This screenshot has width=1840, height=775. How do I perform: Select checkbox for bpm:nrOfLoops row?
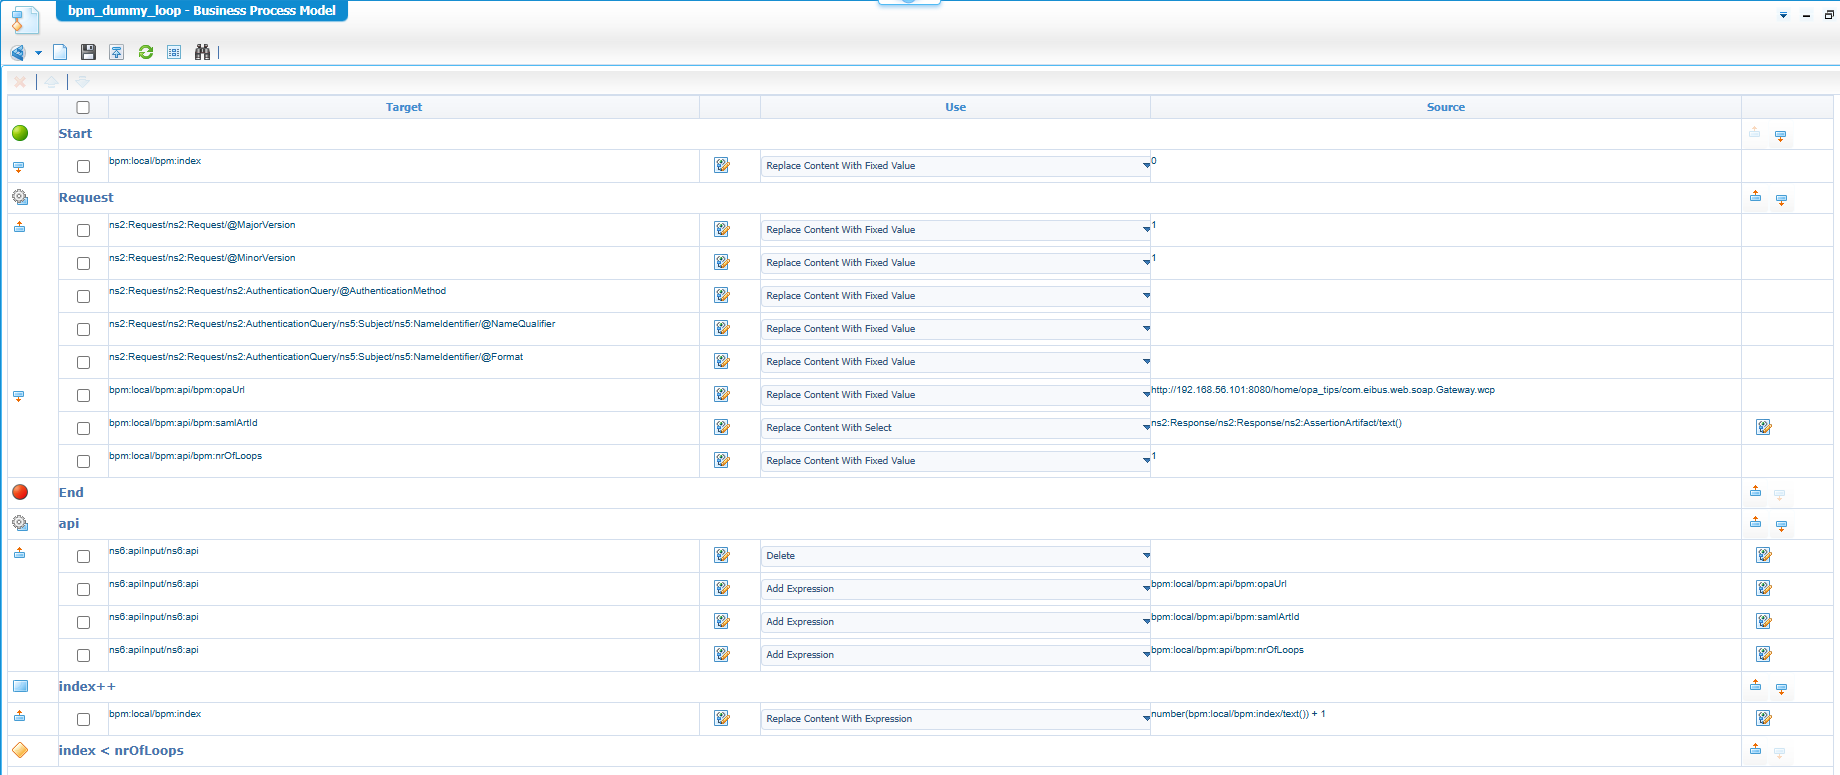[x=83, y=461]
